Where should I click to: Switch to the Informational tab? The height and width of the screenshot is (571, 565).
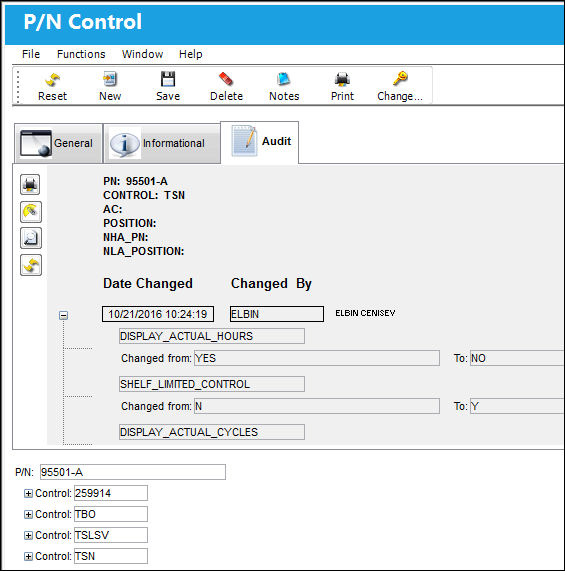coord(162,143)
